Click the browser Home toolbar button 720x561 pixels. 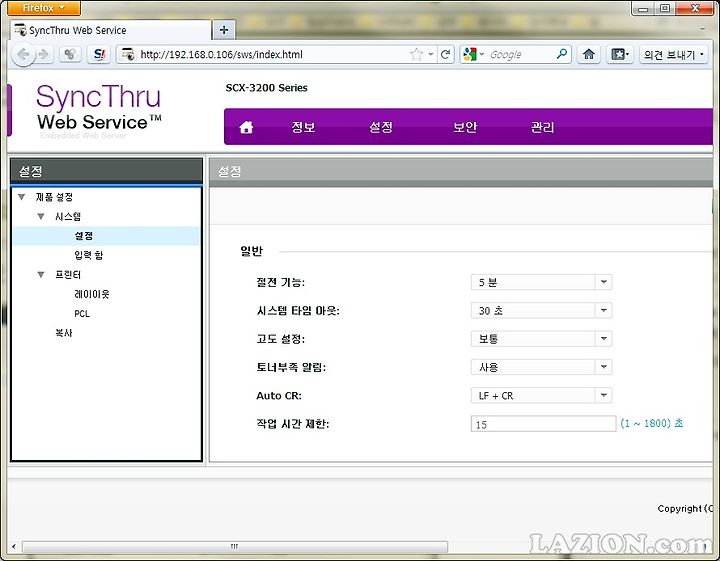589,55
